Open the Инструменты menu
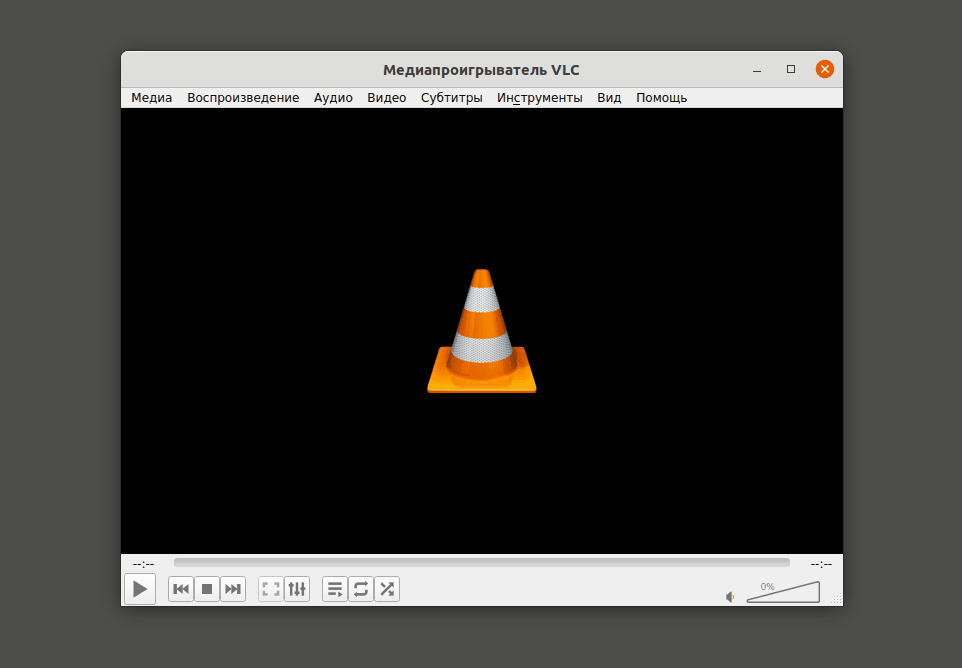This screenshot has width=962, height=668. [x=540, y=98]
